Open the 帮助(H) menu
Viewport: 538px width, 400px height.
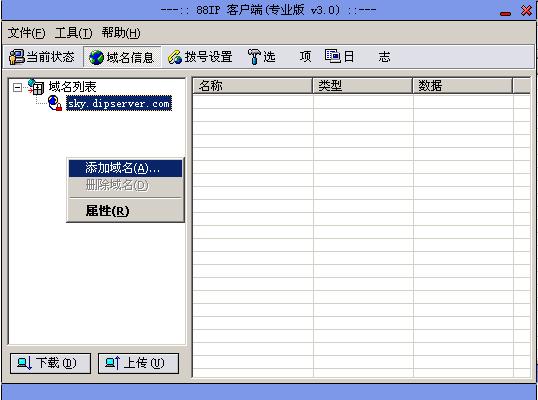coord(121,33)
